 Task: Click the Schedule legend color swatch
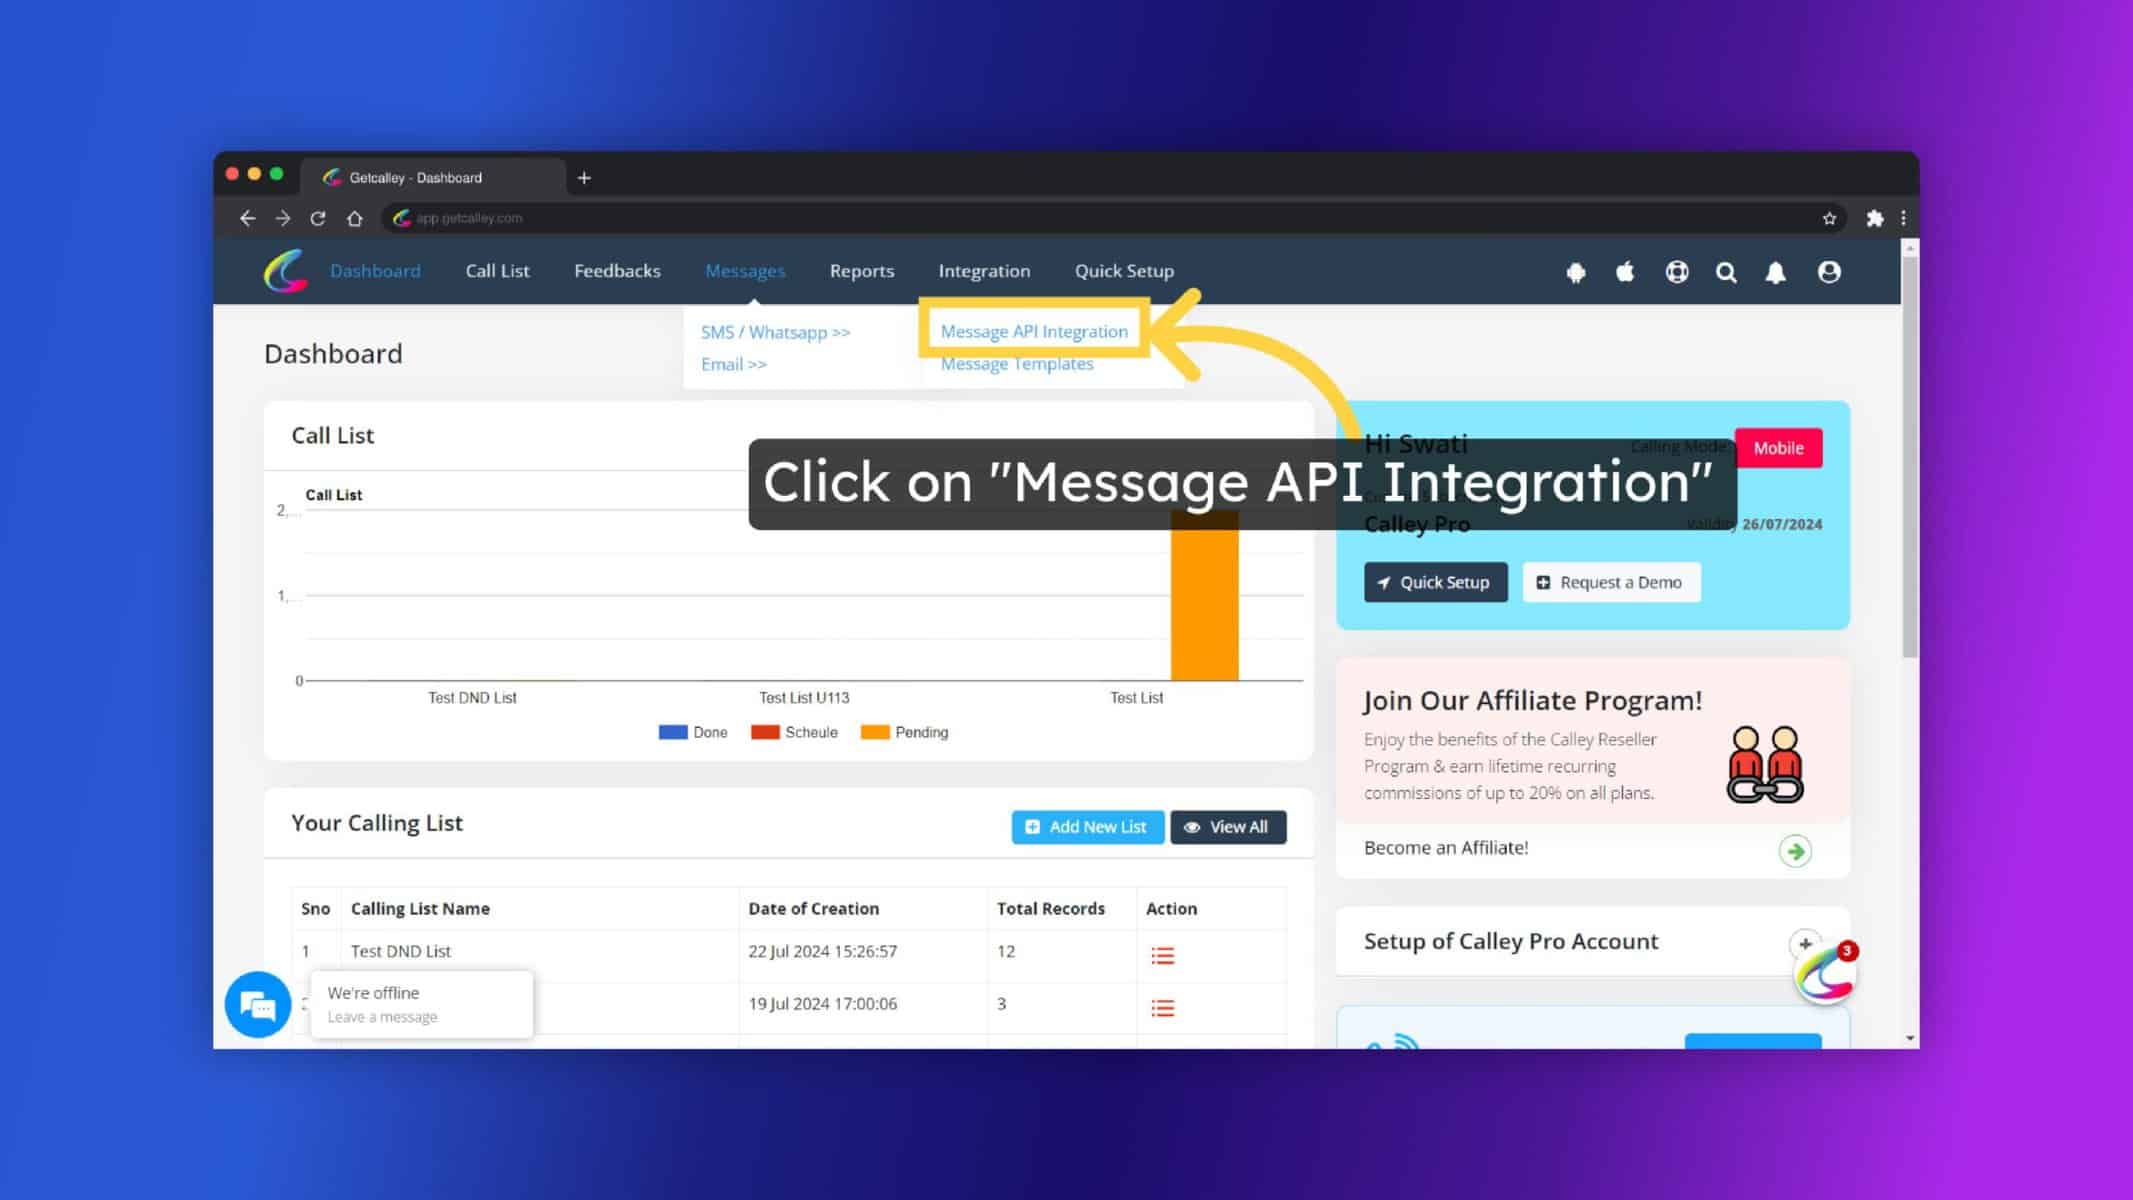click(x=763, y=731)
